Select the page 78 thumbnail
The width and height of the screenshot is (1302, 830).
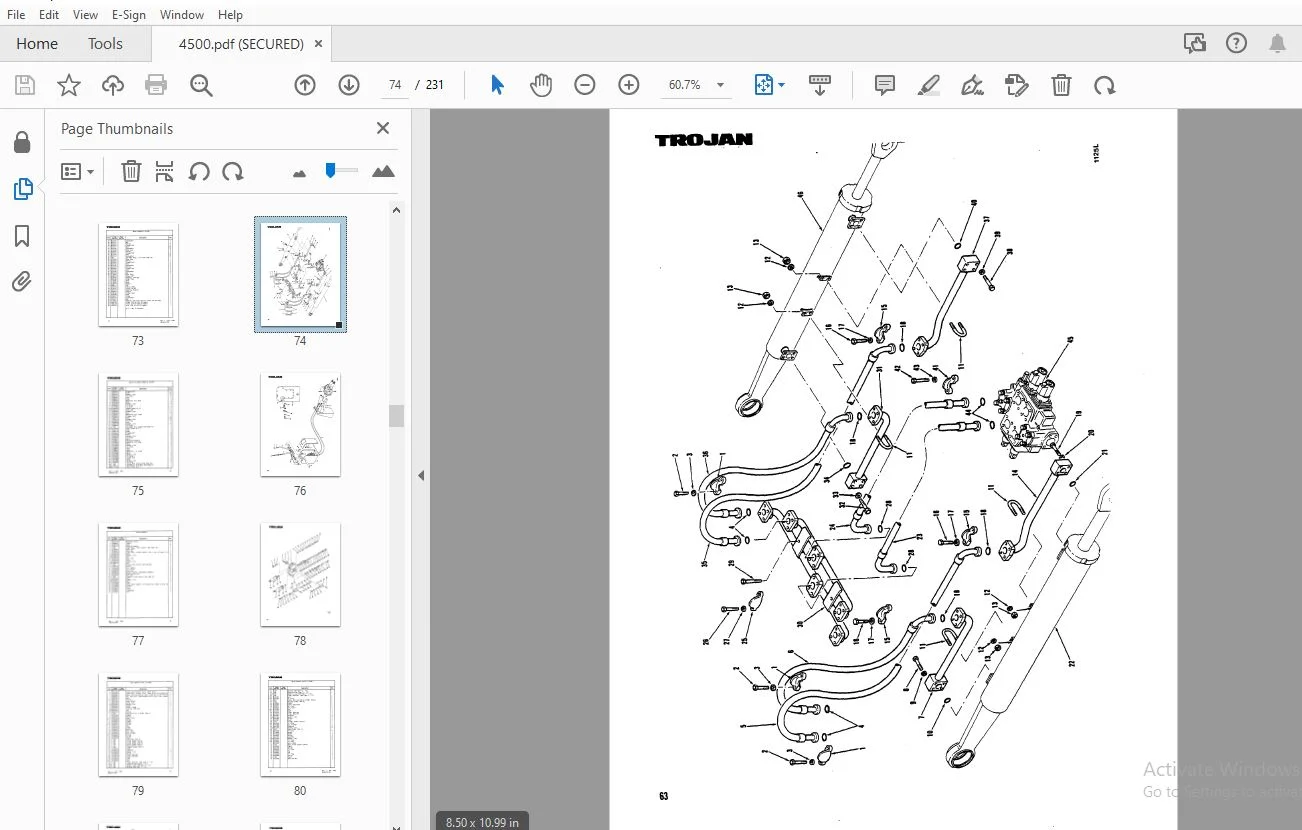(300, 575)
